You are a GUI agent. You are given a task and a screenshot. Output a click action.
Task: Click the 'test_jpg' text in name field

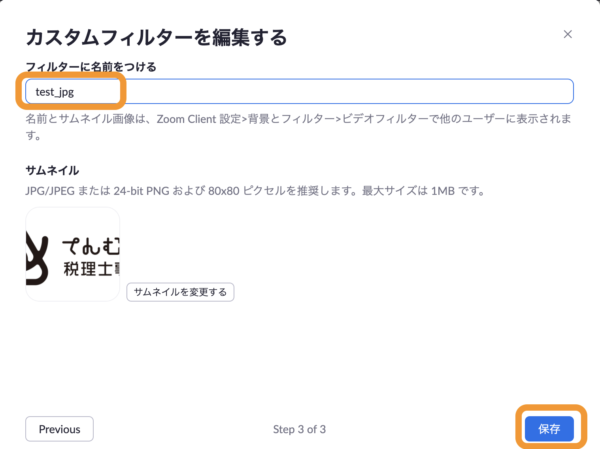[55, 91]
